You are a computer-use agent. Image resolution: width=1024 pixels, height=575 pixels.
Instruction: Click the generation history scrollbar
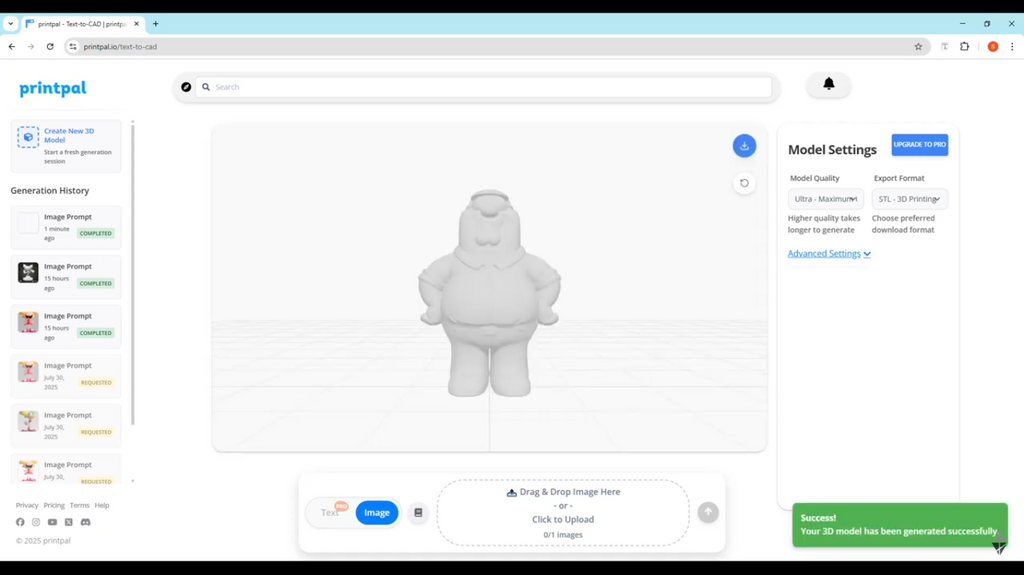pos(133,274)
